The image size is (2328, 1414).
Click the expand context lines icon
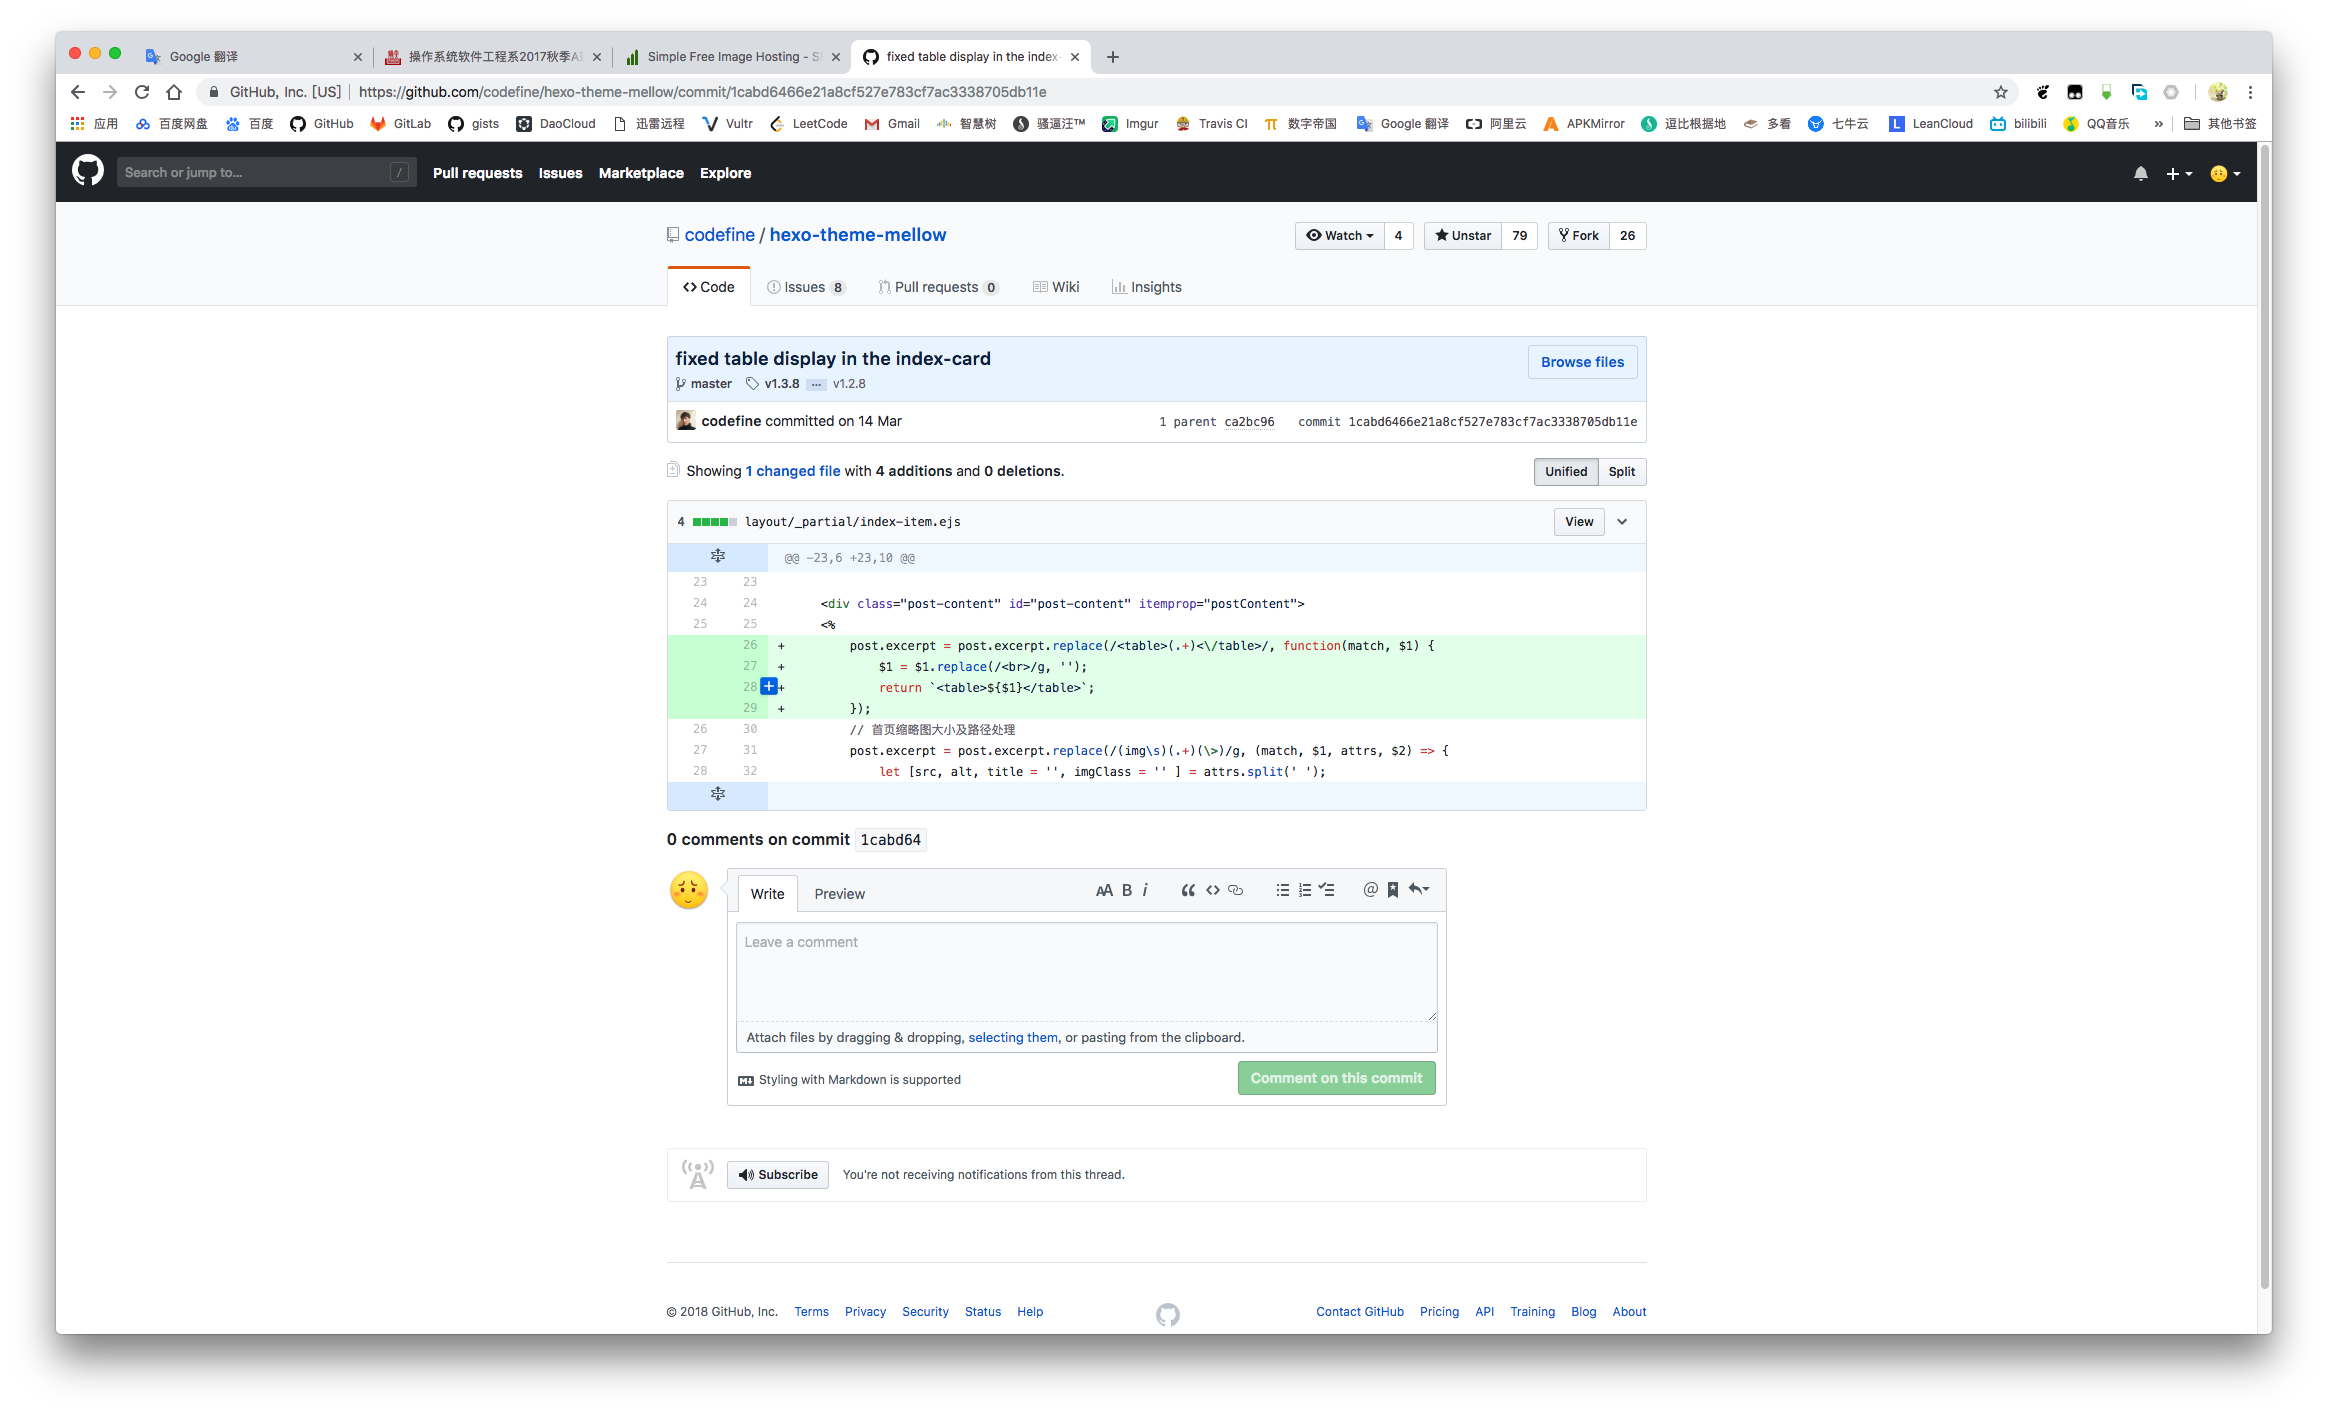pyautogui.click(x=715, y=556)
